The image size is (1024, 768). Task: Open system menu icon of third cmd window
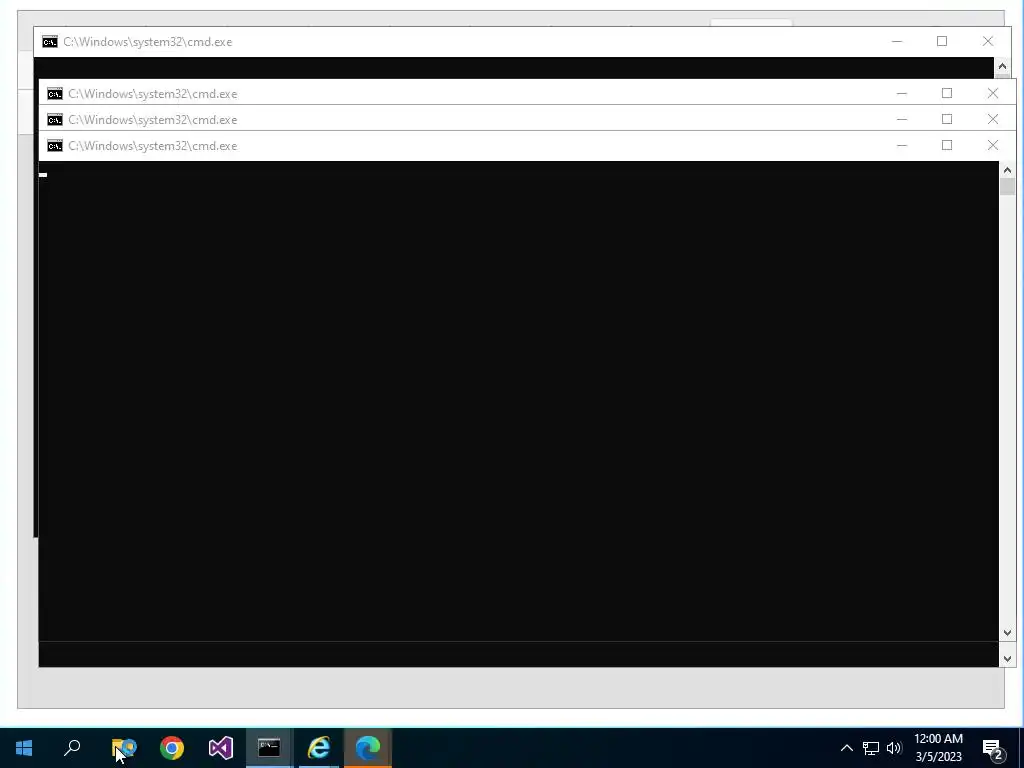click(x=55, y=94)
